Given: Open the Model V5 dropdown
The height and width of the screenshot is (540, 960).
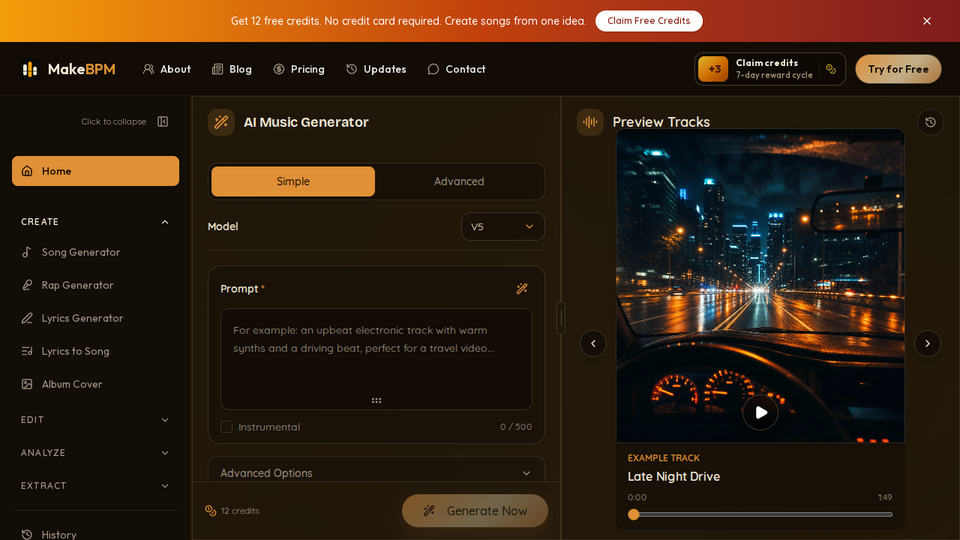Looking at the screenshot, I should tap(503, 227).
